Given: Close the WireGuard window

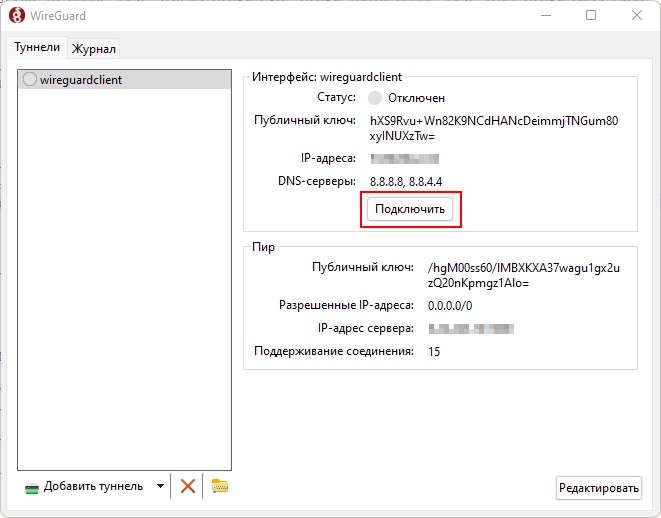Looking at the screenshot, I should tap(637, 16).
